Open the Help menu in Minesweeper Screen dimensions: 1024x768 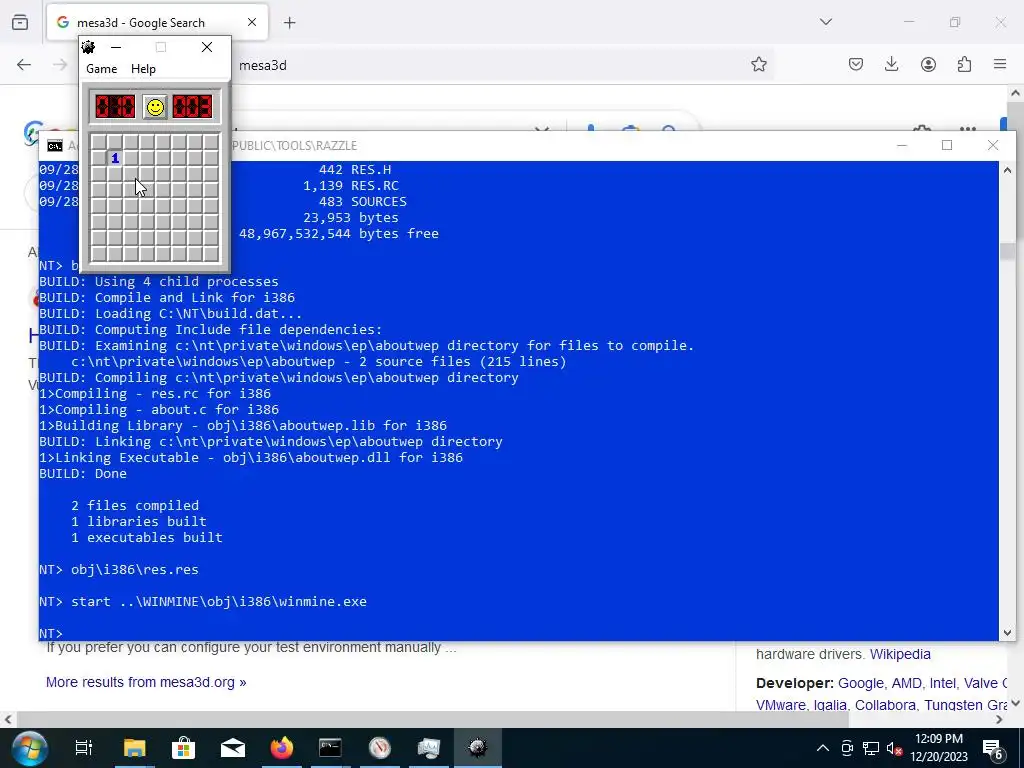tap(143, 69)
